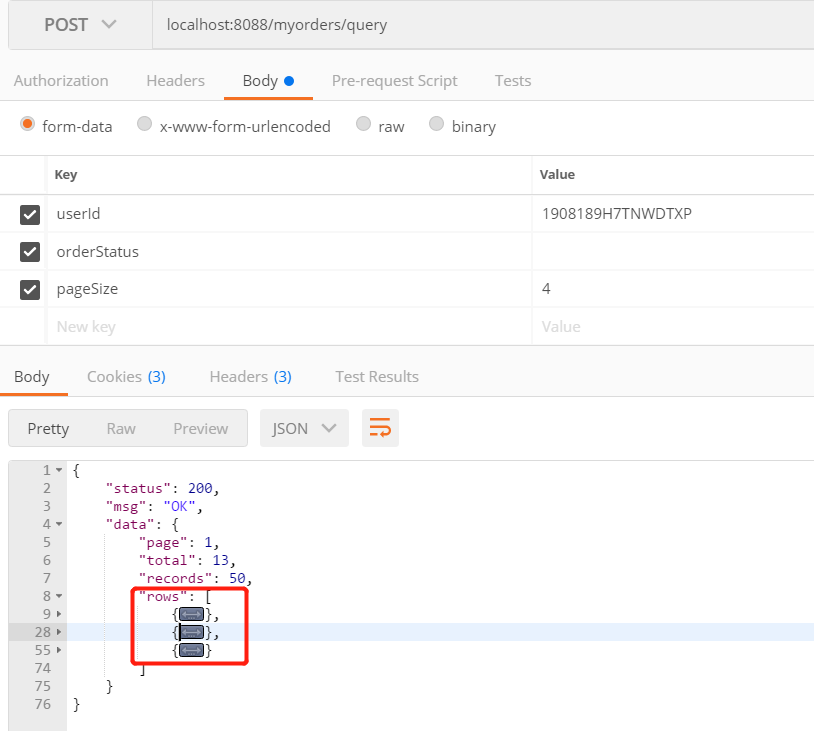Image resolution: width=814 pixels, height=731 pixels.
Task: Click the "page" key in the response
Action: pos(162,543)
